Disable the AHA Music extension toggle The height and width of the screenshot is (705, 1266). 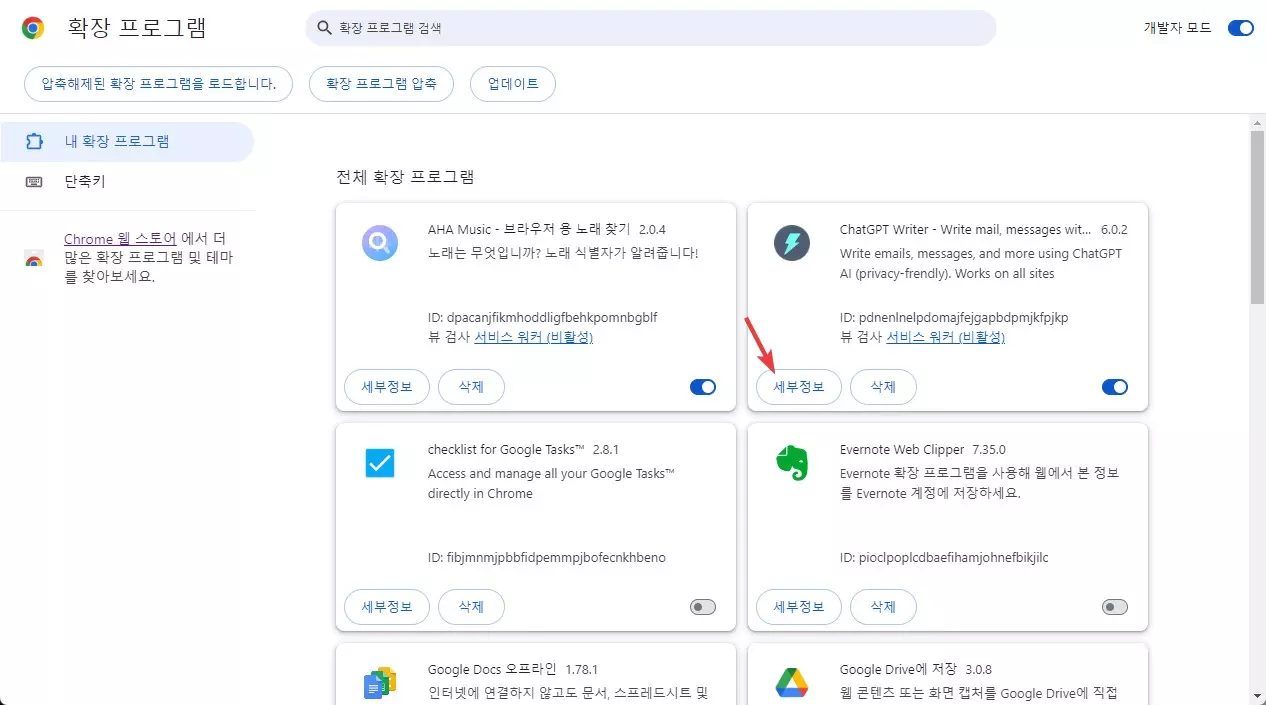click(703, 387)
